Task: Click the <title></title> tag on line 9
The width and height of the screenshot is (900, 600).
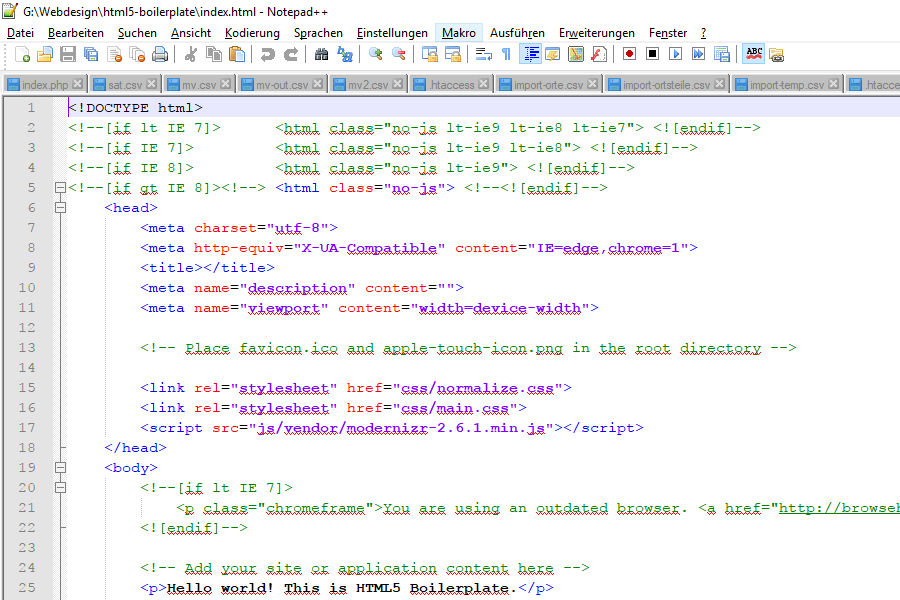Action: (x=207, y=268)
